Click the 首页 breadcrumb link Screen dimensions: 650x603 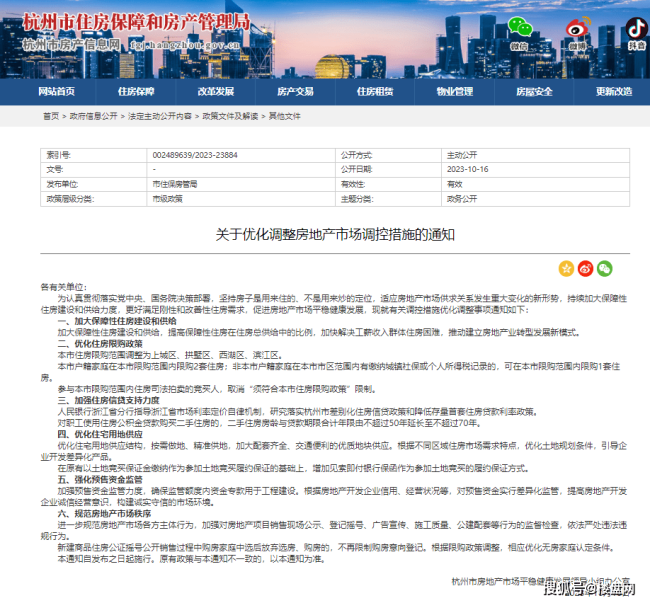(50, 117)
